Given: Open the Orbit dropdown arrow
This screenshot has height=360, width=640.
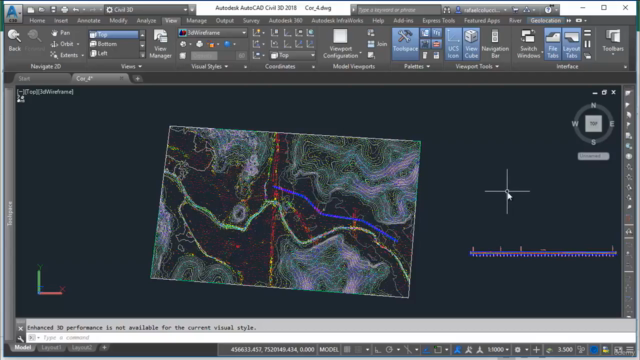Looking at the screenshot, I should coord(78,44).
